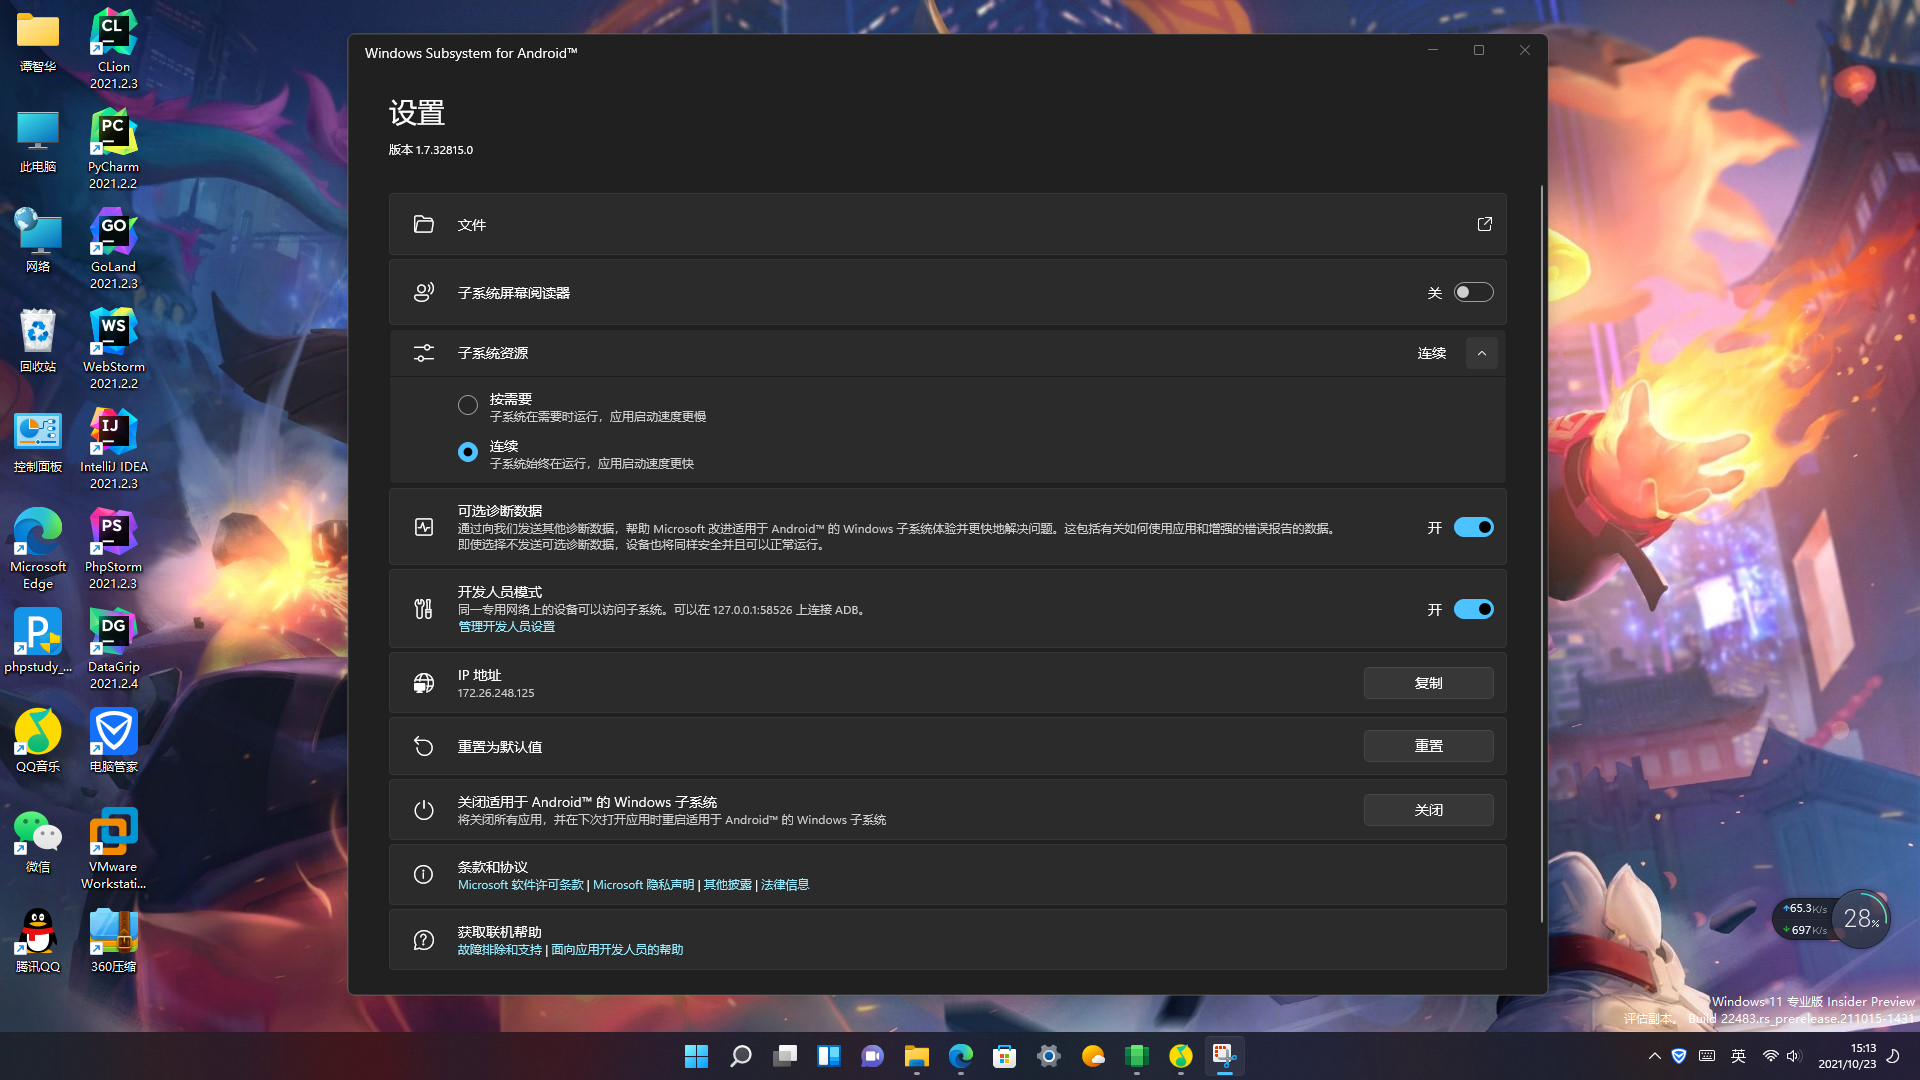The height and width of the screenshot is (1080, 1920).
Task: Collapse the 子系统资源 section chevron
Action: click(1481, 353)
